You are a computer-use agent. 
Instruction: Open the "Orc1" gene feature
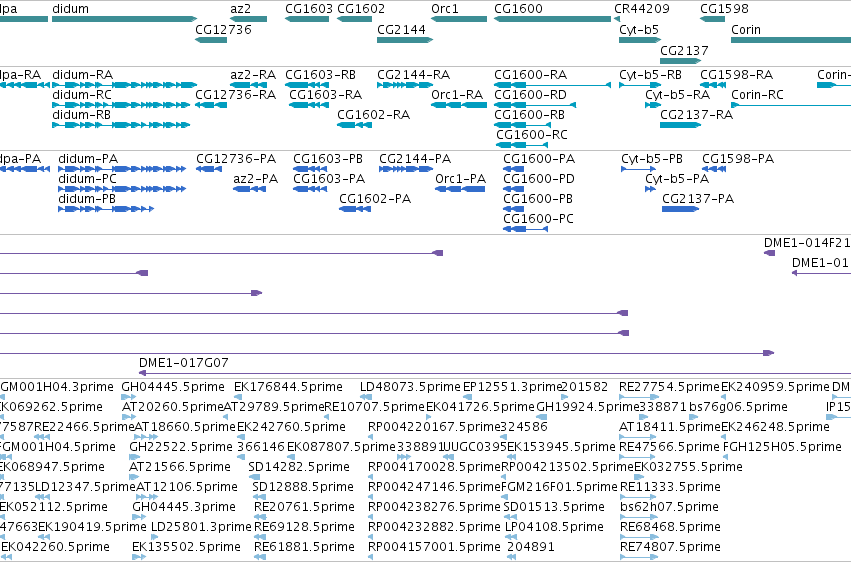click(x=459, y=20)
